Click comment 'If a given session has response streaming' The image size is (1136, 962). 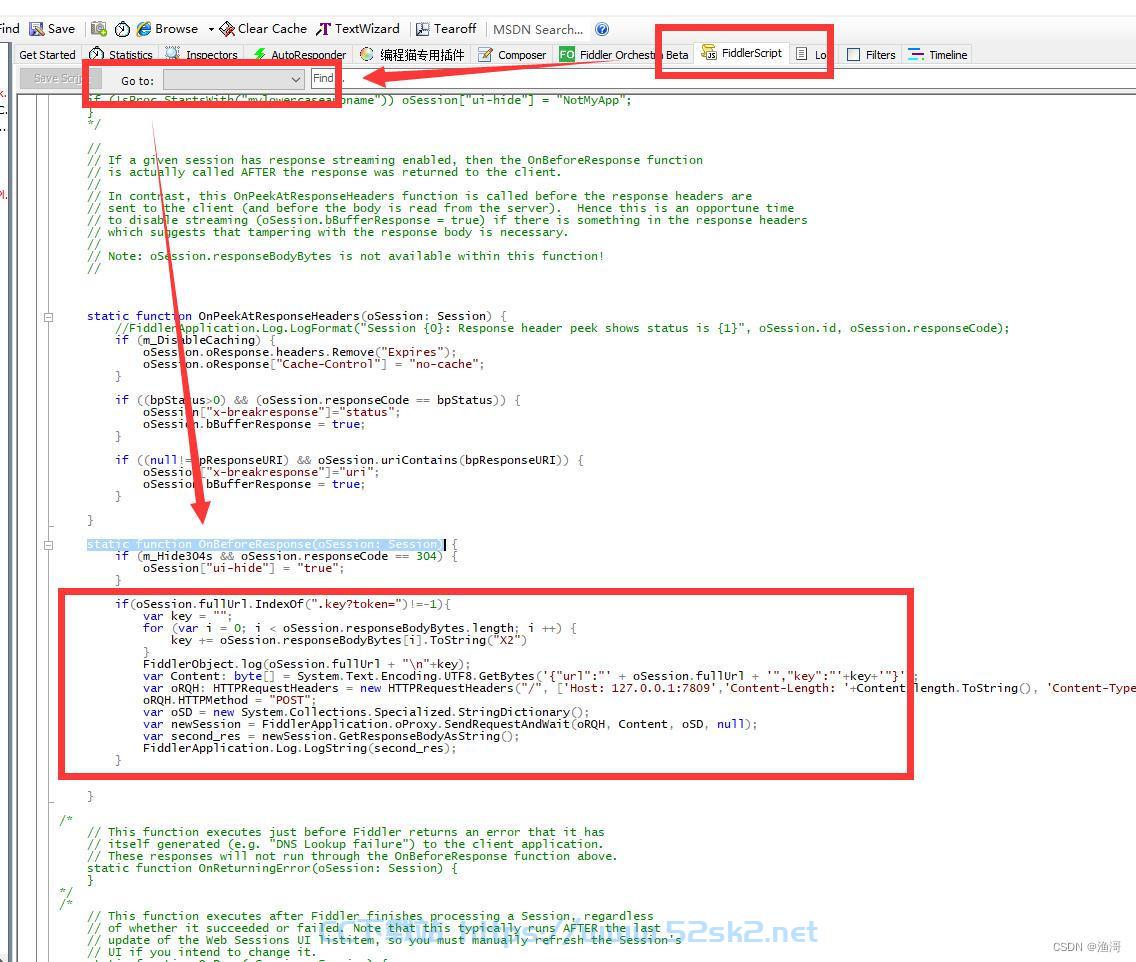click(395, 160)
